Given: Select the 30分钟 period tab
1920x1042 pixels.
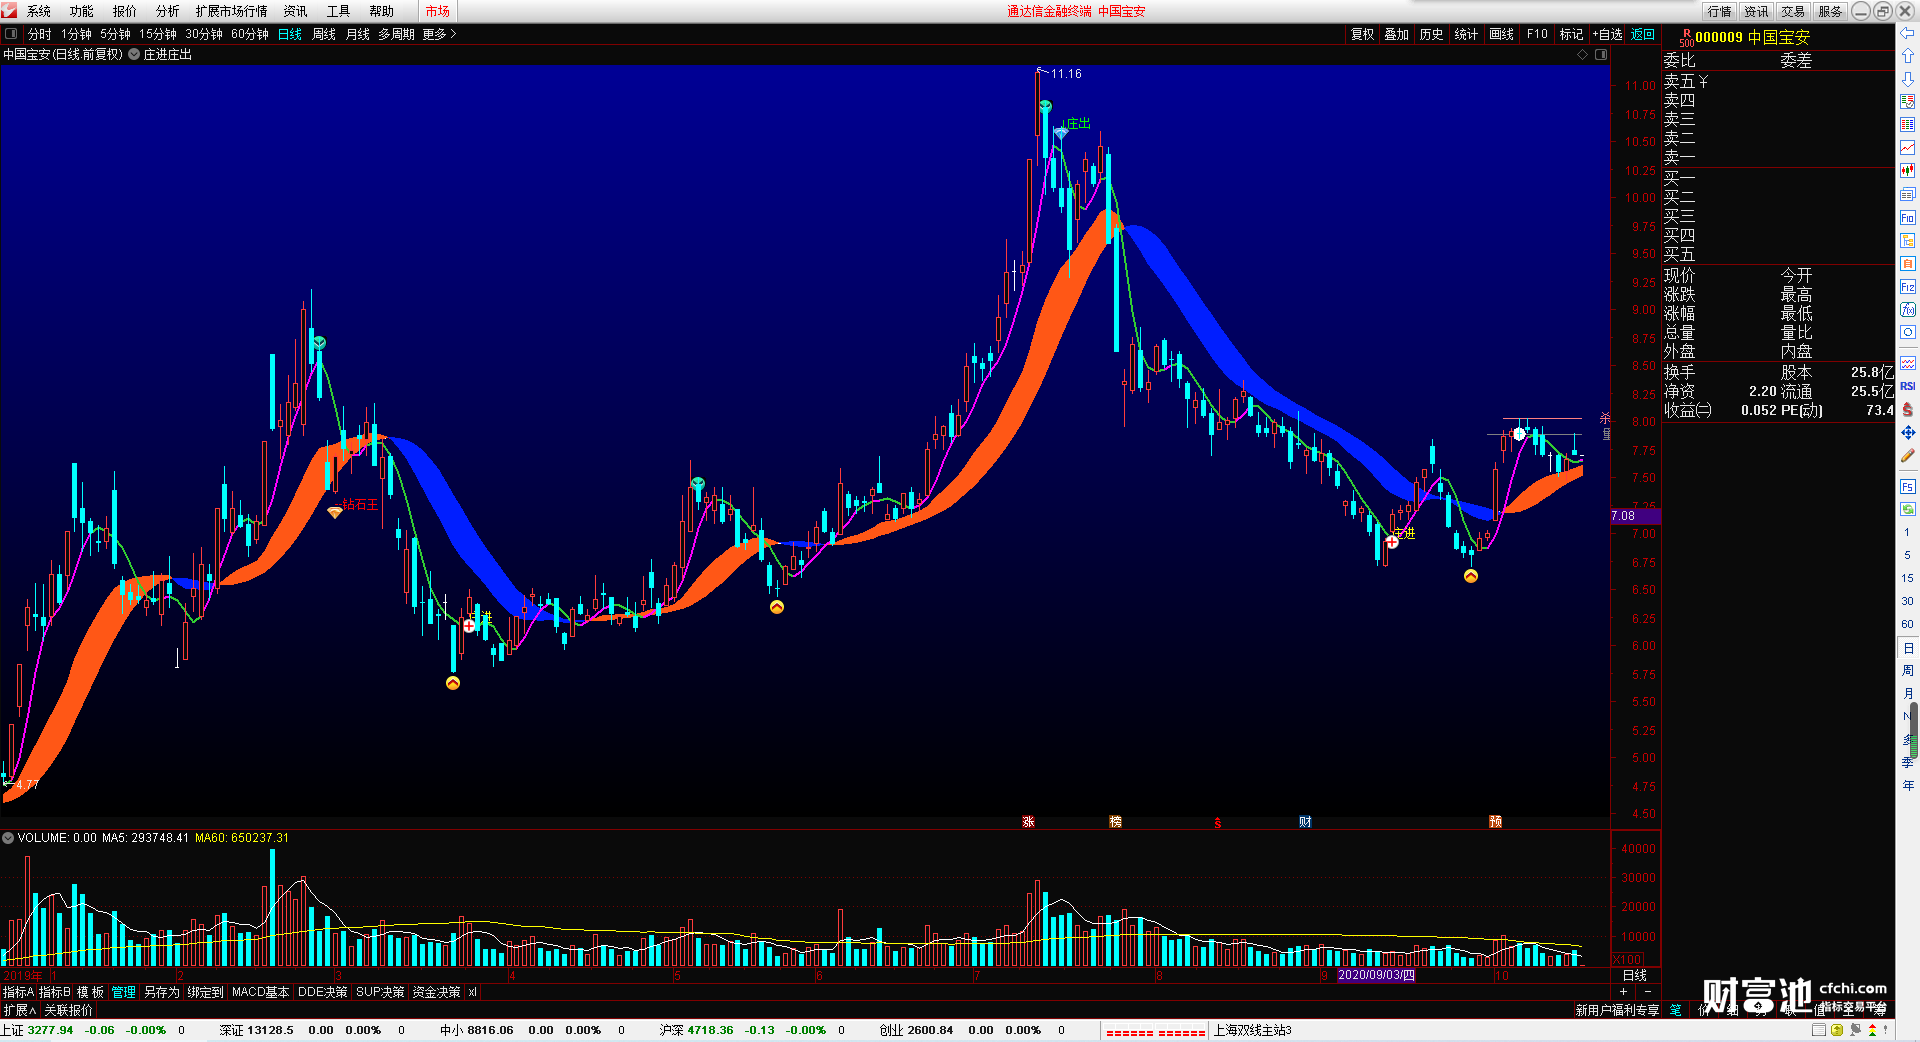Looking at the screenshot, I should pyautogui.click(x=204, y=34).
